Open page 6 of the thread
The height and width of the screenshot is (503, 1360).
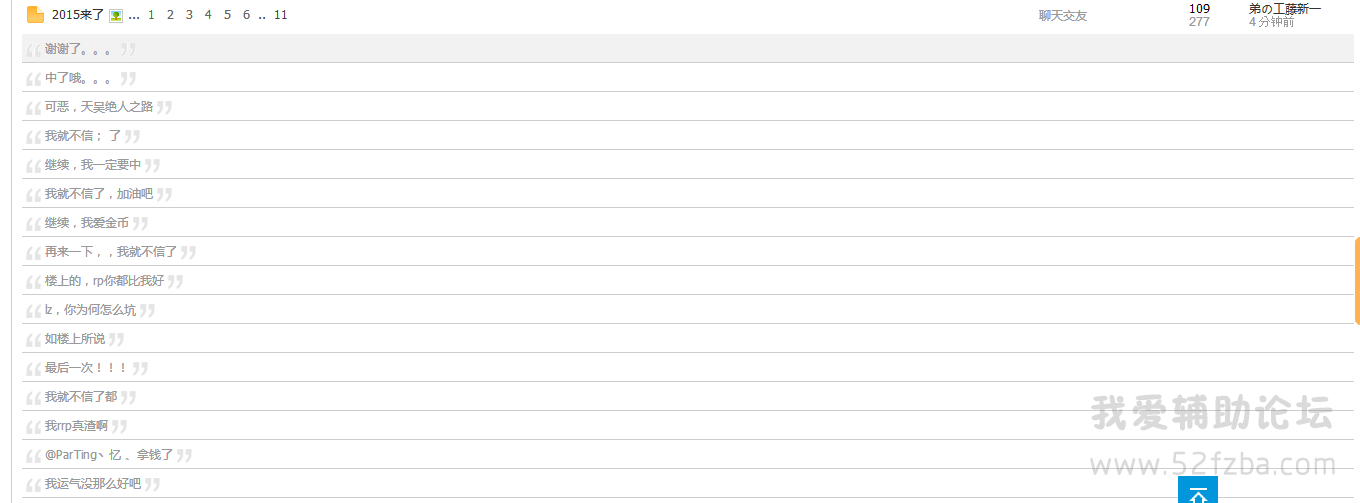246,15
